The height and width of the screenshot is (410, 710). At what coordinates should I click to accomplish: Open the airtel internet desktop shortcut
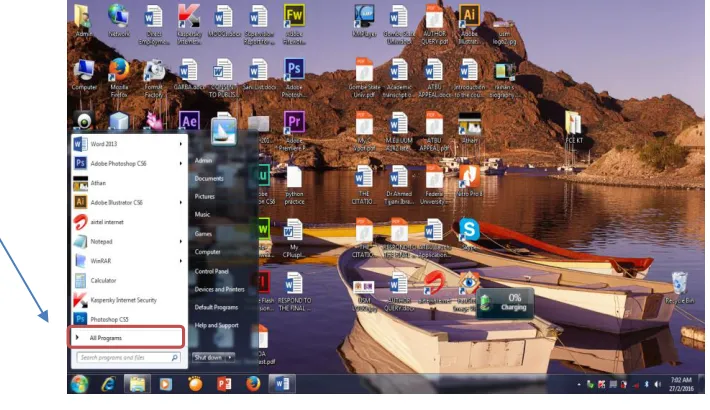point(434,287)
